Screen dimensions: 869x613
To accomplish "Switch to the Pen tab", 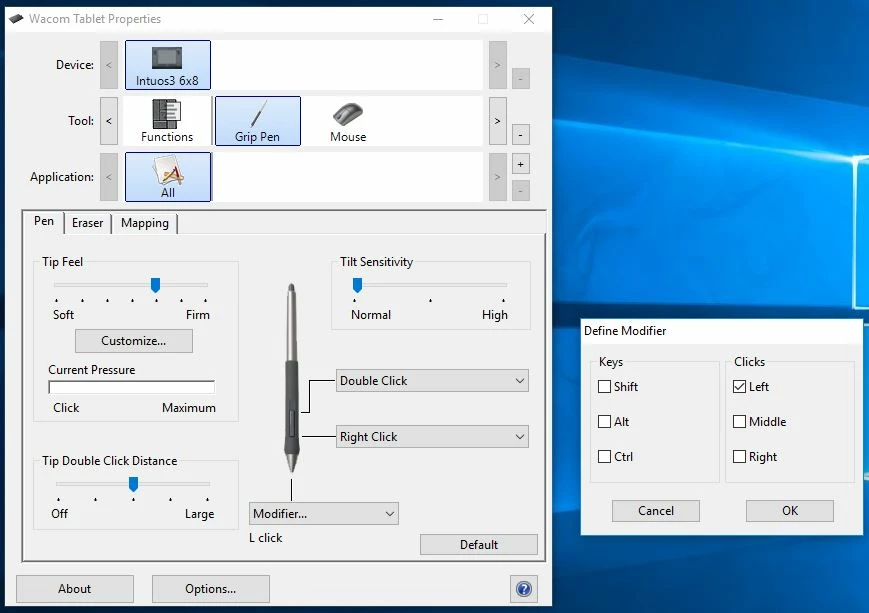I will (44, 221).
